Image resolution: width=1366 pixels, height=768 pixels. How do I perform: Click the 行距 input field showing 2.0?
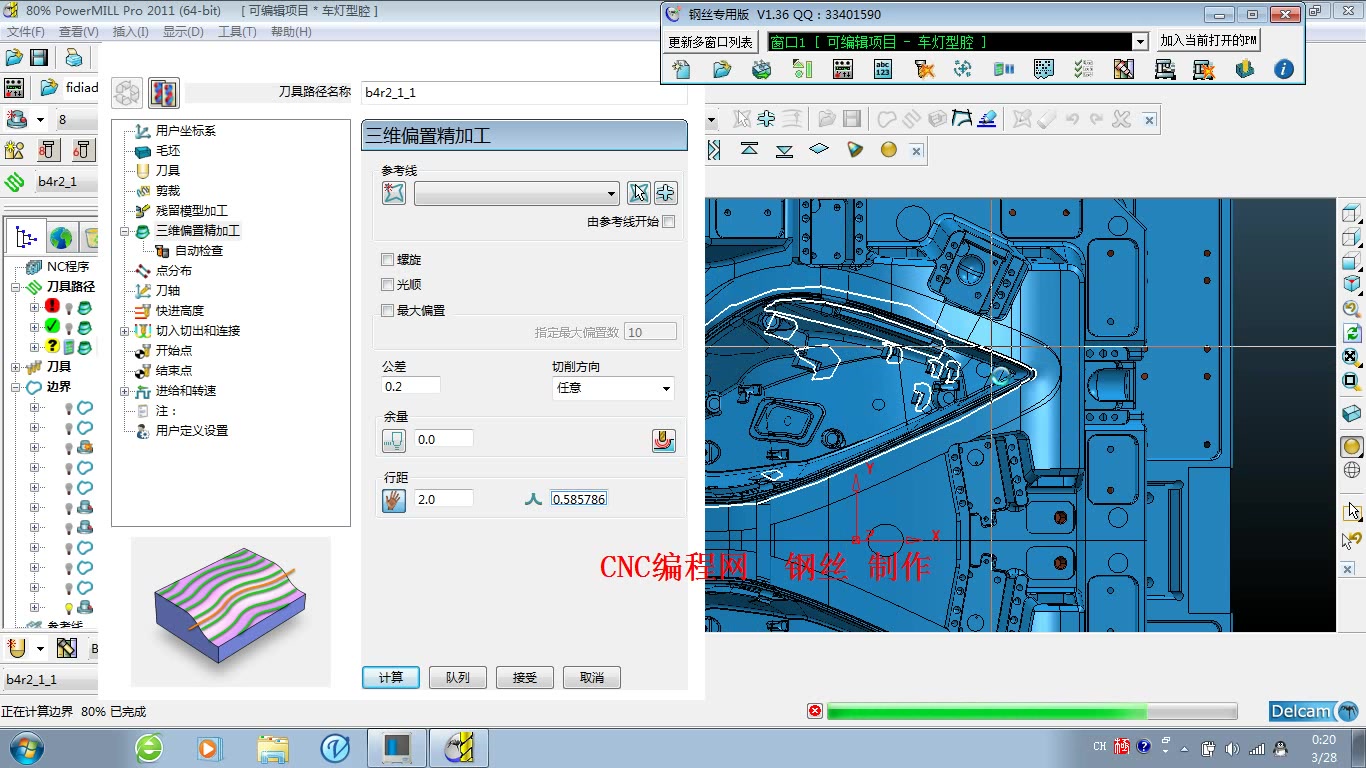pyautogui.click(x=443, y=499)
